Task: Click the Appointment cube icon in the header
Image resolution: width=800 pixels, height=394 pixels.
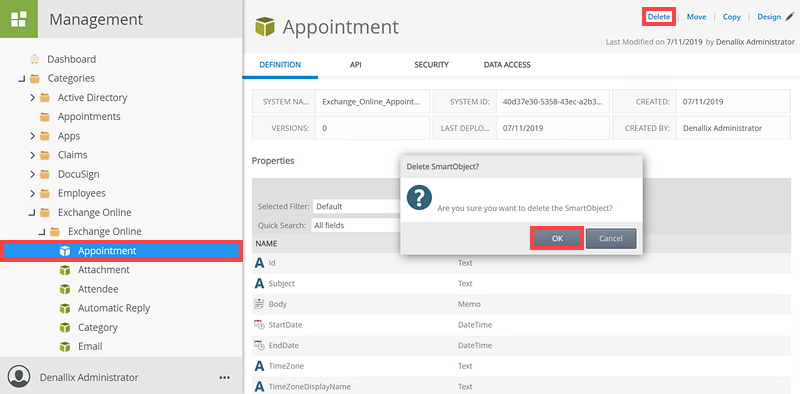Action: coord(265,27)
